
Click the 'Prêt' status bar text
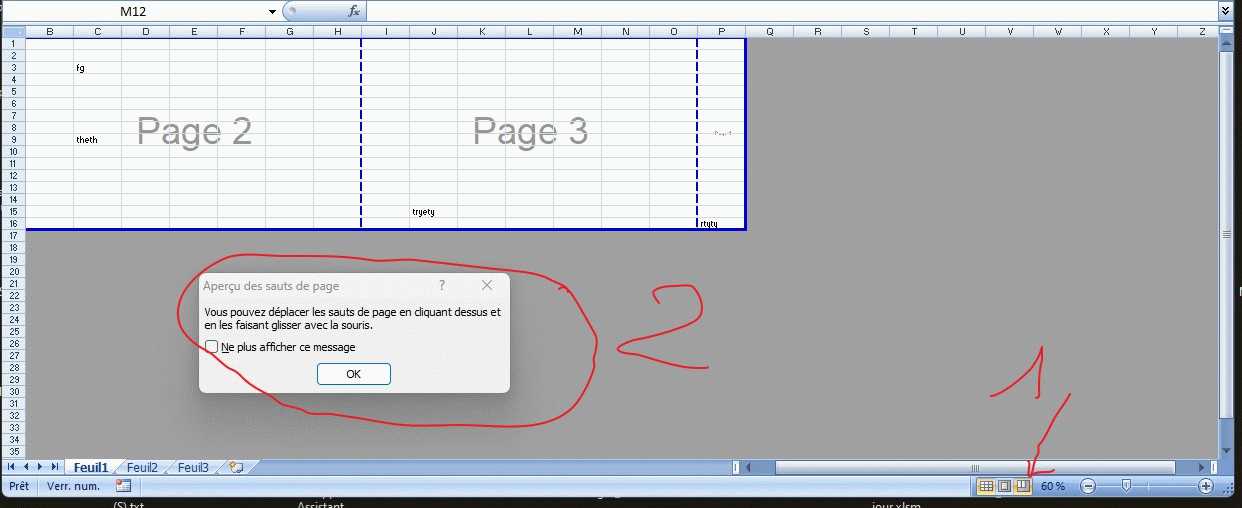tap(18, 486)
